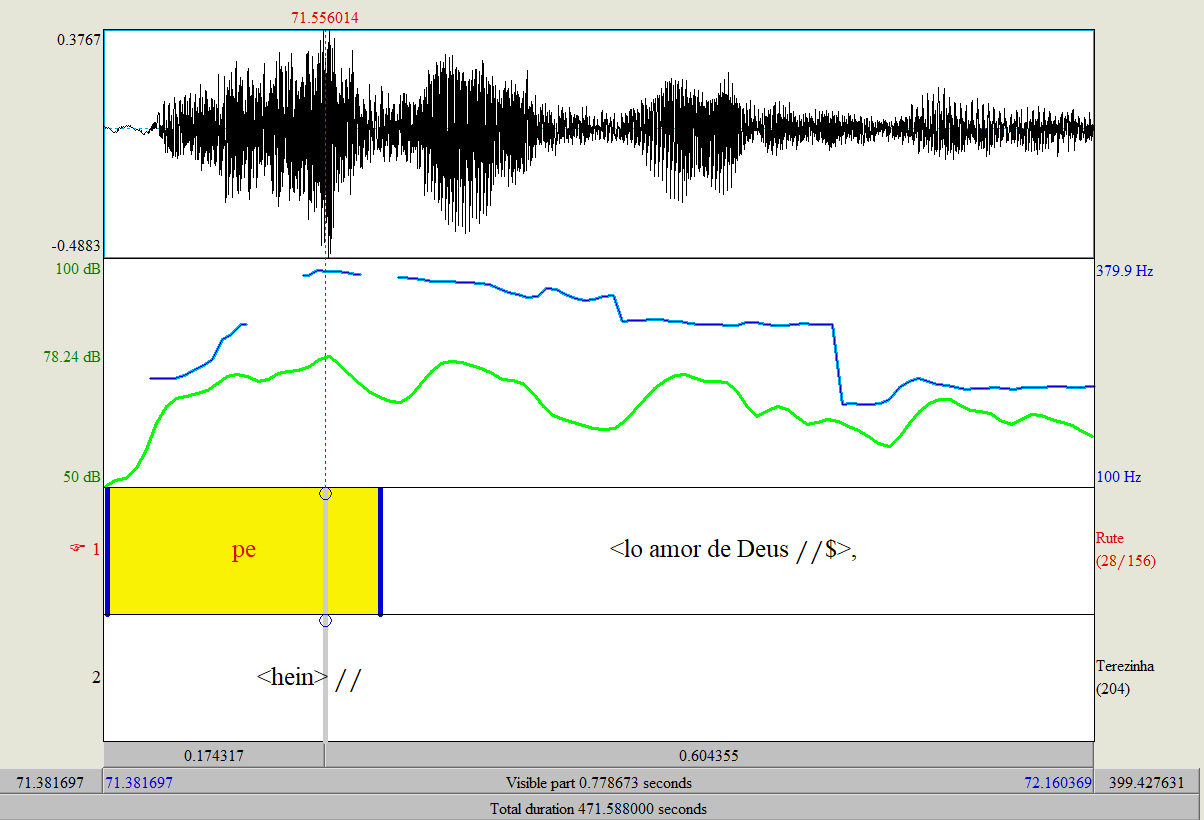This screenshot has height=820, width=1204.
Task: Select the yellow 'pe' interval in tier 1
Action: click(x=243, y=551)
